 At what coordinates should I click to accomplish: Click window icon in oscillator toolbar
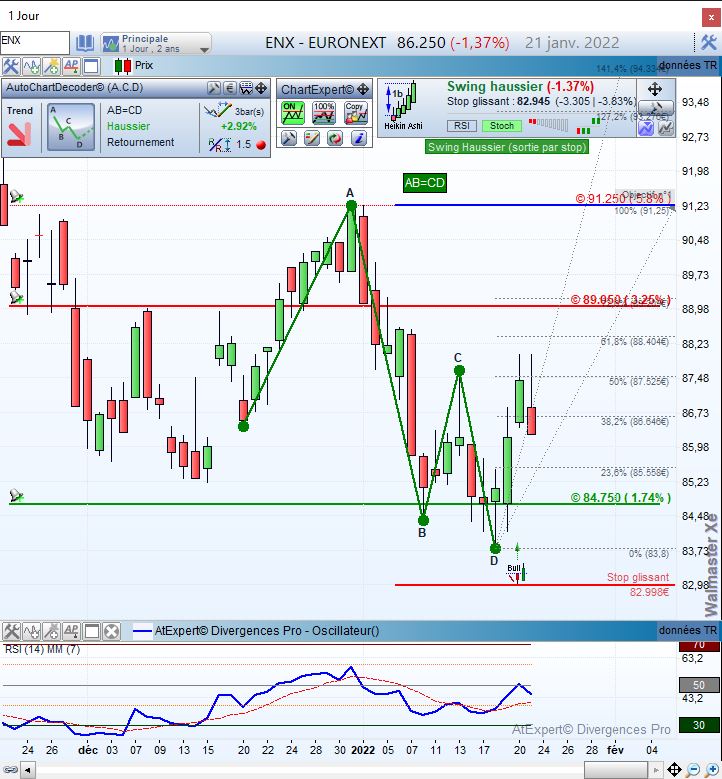pyautogui.click(x=91, y=631)
